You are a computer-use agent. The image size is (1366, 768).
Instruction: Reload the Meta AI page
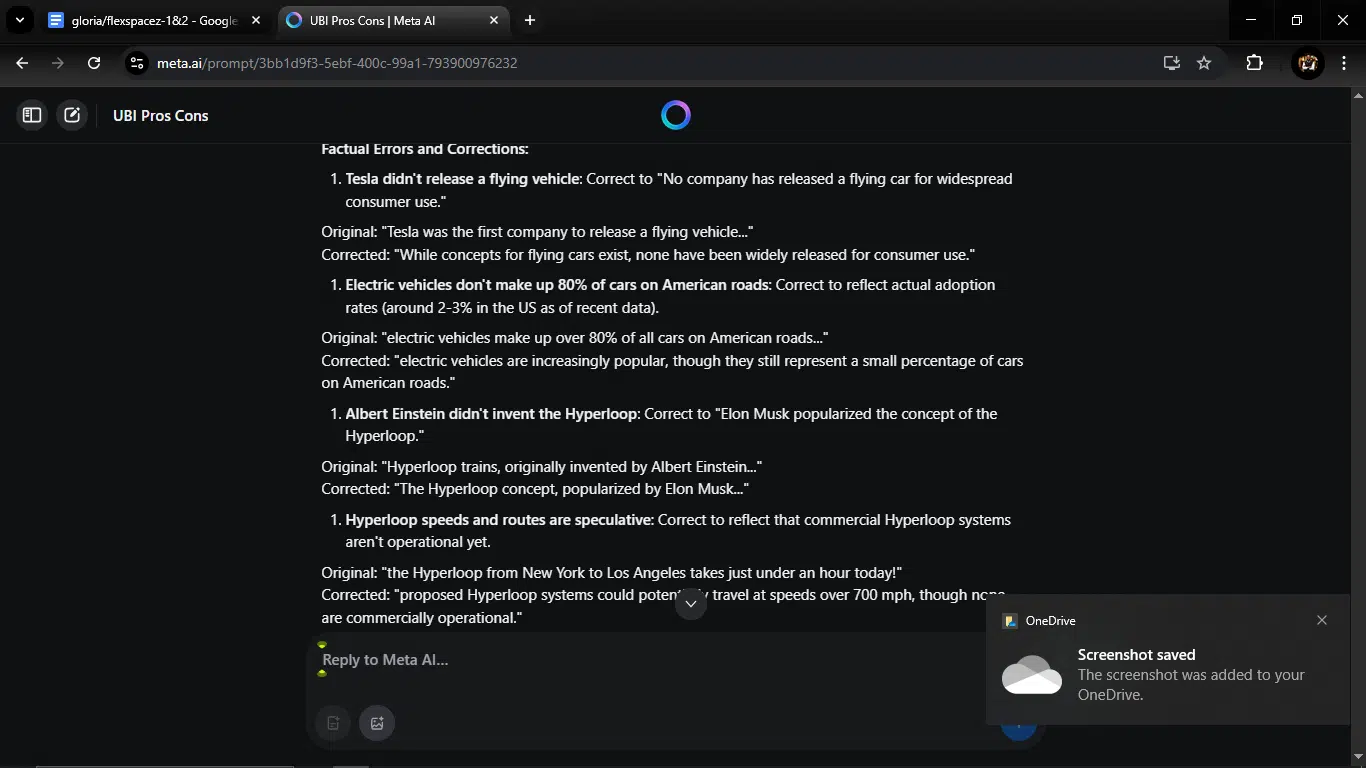(x=94, y=63)
